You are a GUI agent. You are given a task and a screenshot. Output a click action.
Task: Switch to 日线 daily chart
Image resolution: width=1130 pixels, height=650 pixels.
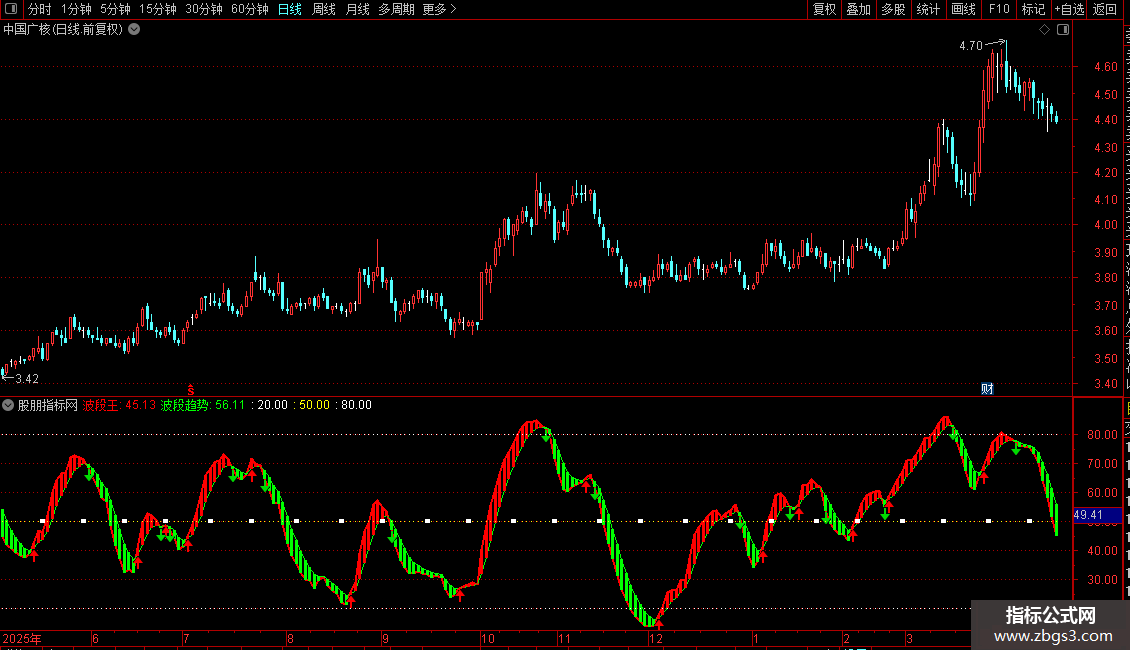coord(290,9)
